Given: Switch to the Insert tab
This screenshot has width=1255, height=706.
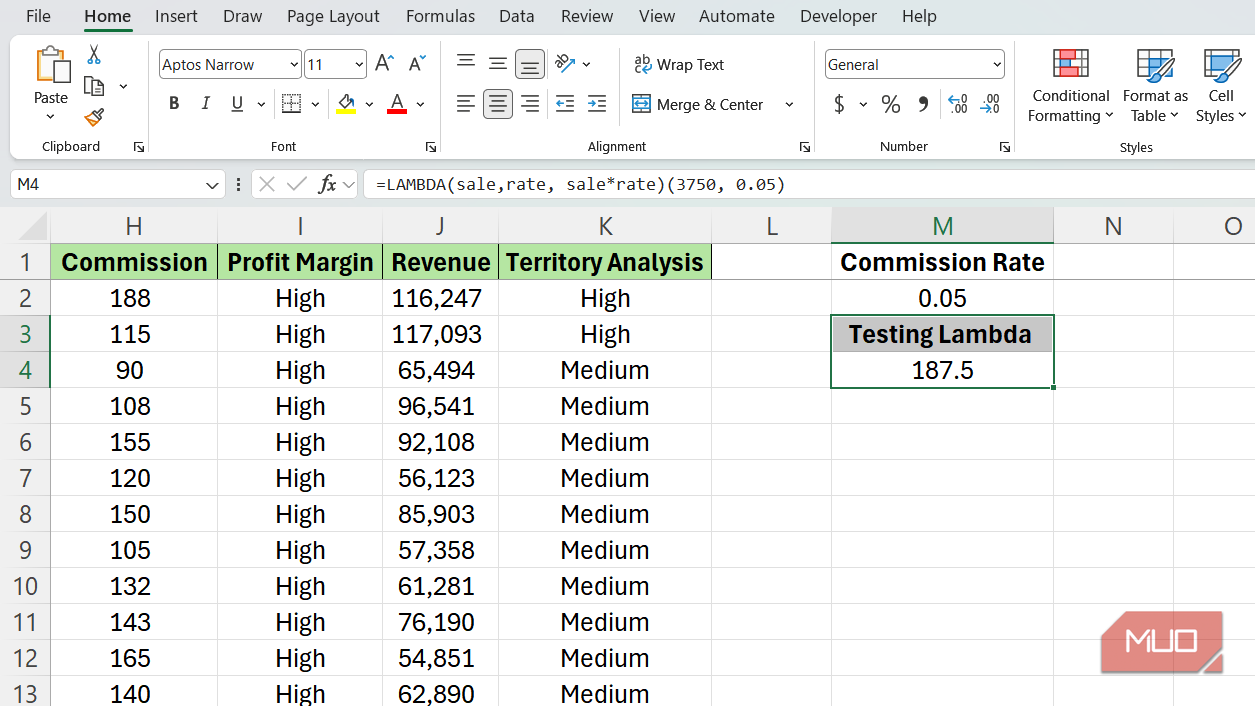Looking at the screenshot, I should 176,16.
